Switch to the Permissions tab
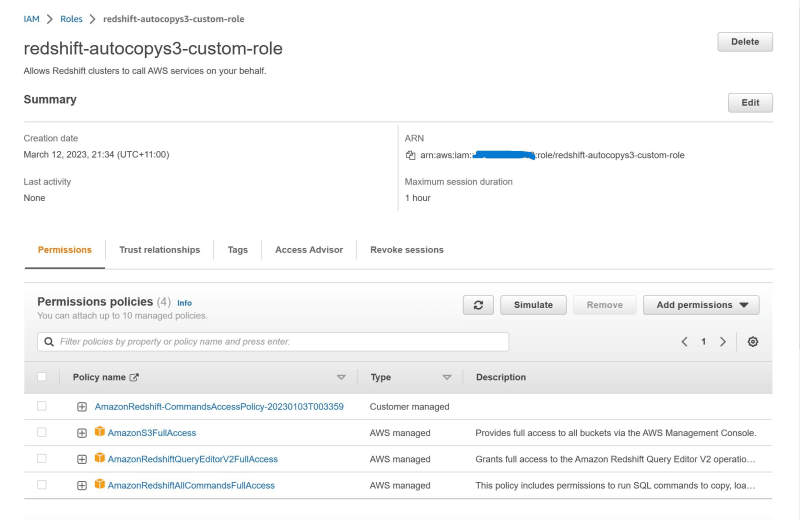Screen dimensions: 800x520 [65, 250]
